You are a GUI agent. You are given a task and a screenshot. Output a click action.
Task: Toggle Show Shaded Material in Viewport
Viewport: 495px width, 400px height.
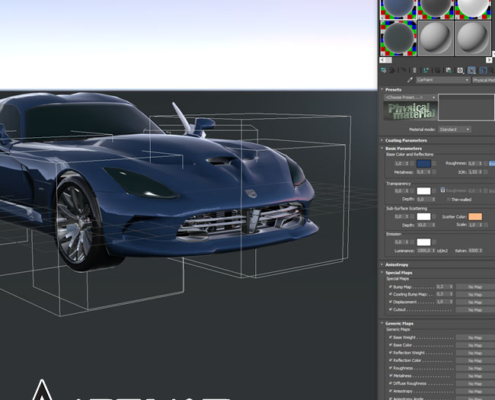tap(472, 70)
